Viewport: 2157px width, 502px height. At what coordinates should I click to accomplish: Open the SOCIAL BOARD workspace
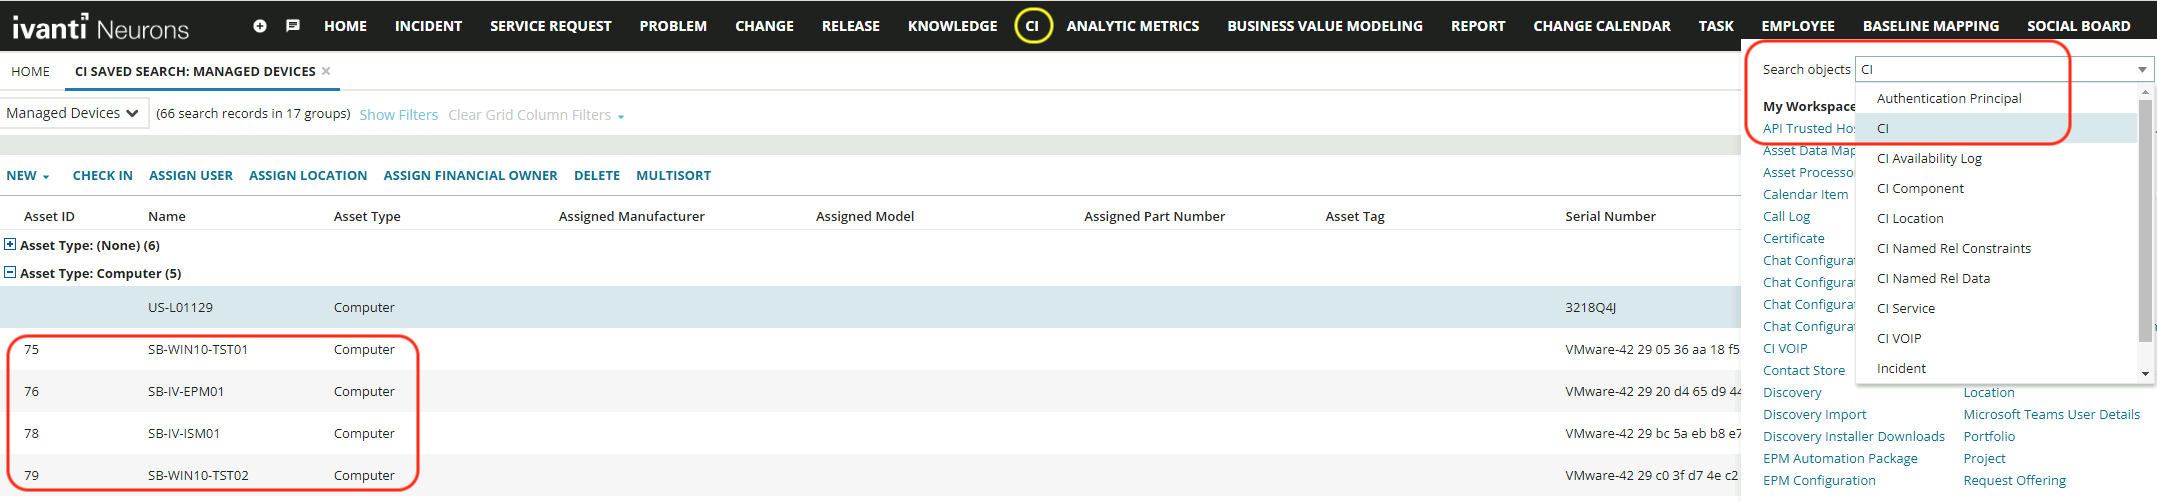(x=2079, y=26)
